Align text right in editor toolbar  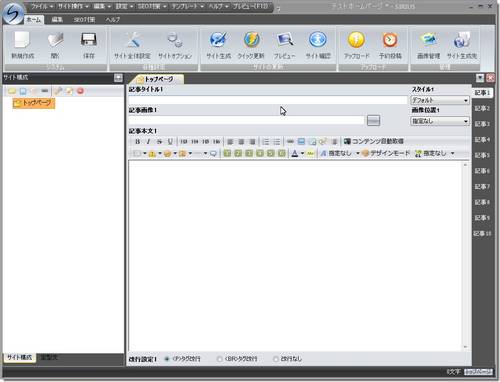[x=252, y=142]
